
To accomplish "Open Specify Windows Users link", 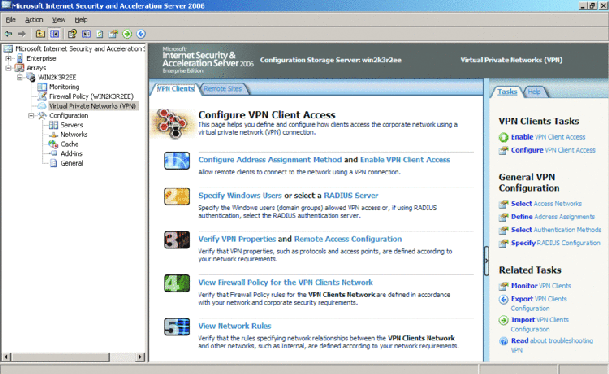I will pos(240,195).
